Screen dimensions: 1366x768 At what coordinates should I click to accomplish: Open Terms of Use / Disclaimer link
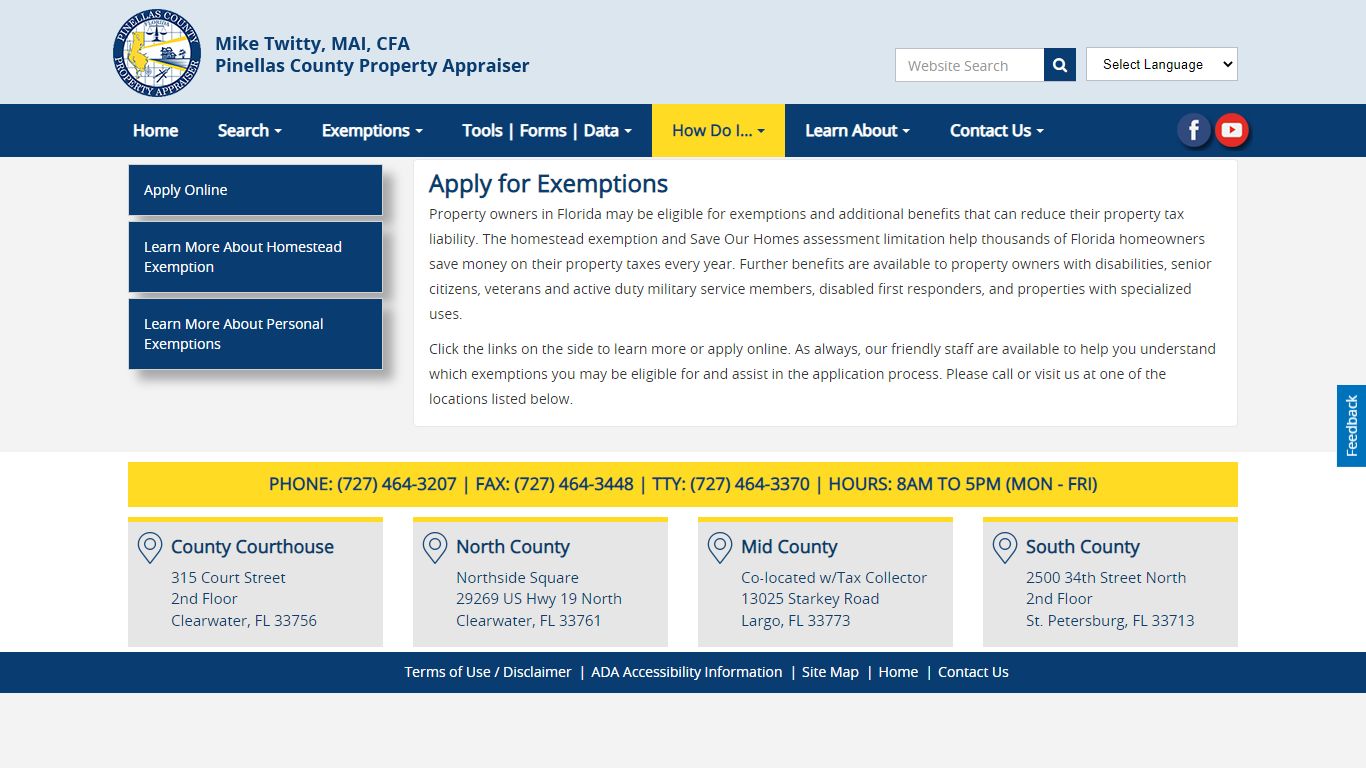(x=488, y=672)
